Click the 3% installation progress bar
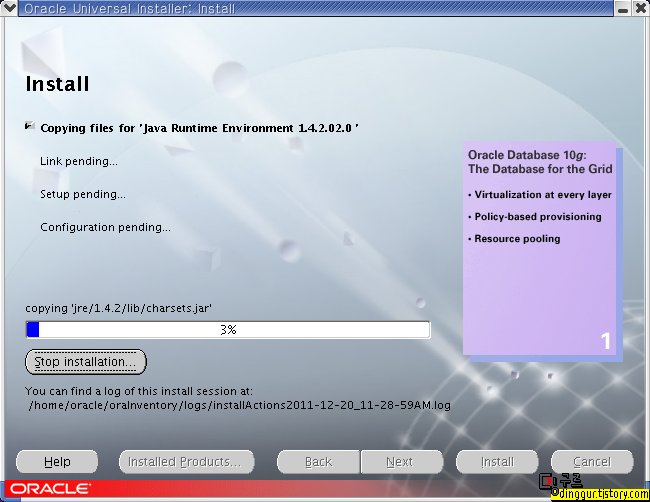This screenshot has width=650, height=502. pyautogui.click(x=228, y=330)
